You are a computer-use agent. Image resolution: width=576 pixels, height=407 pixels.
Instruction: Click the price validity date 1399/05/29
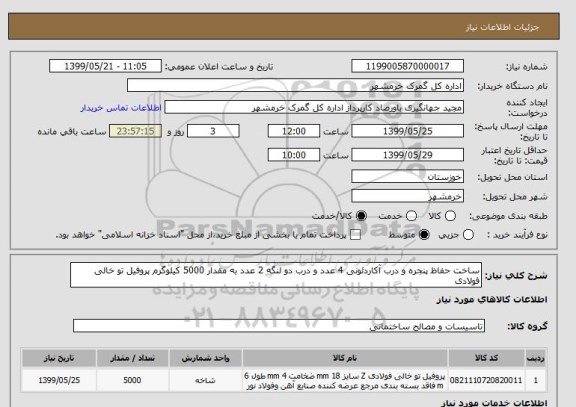click(407, 155)
